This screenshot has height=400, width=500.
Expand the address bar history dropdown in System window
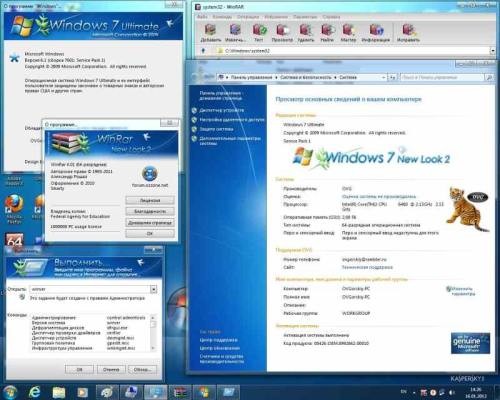(383, 77)
